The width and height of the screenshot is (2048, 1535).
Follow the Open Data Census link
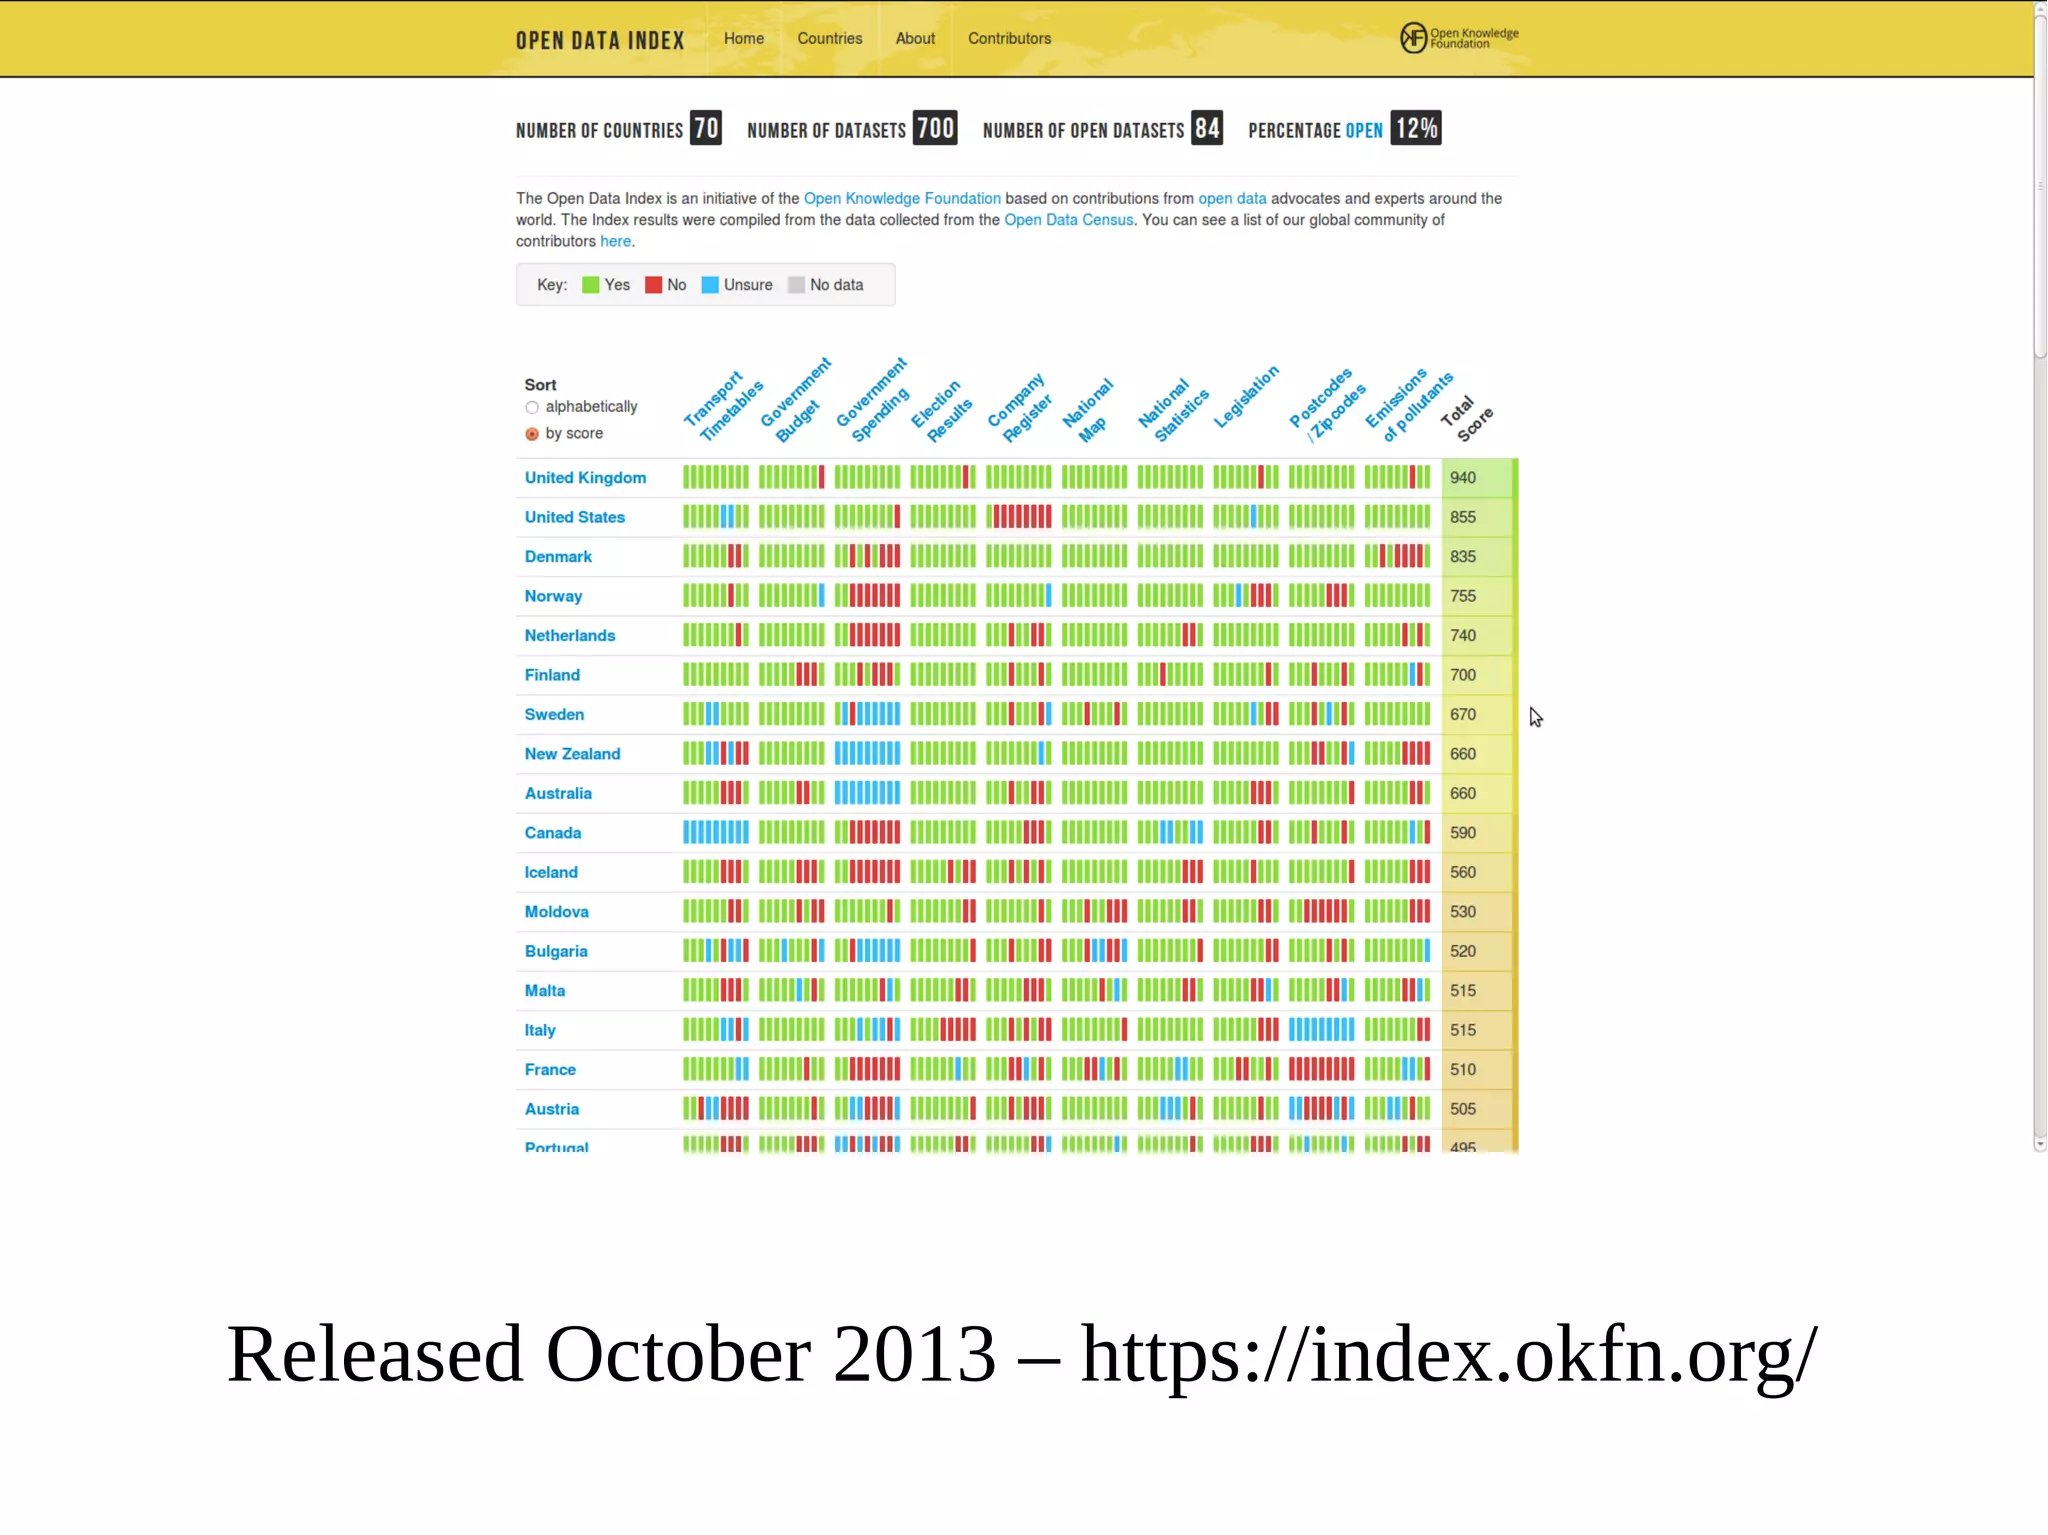click(x=1069, y=219)
